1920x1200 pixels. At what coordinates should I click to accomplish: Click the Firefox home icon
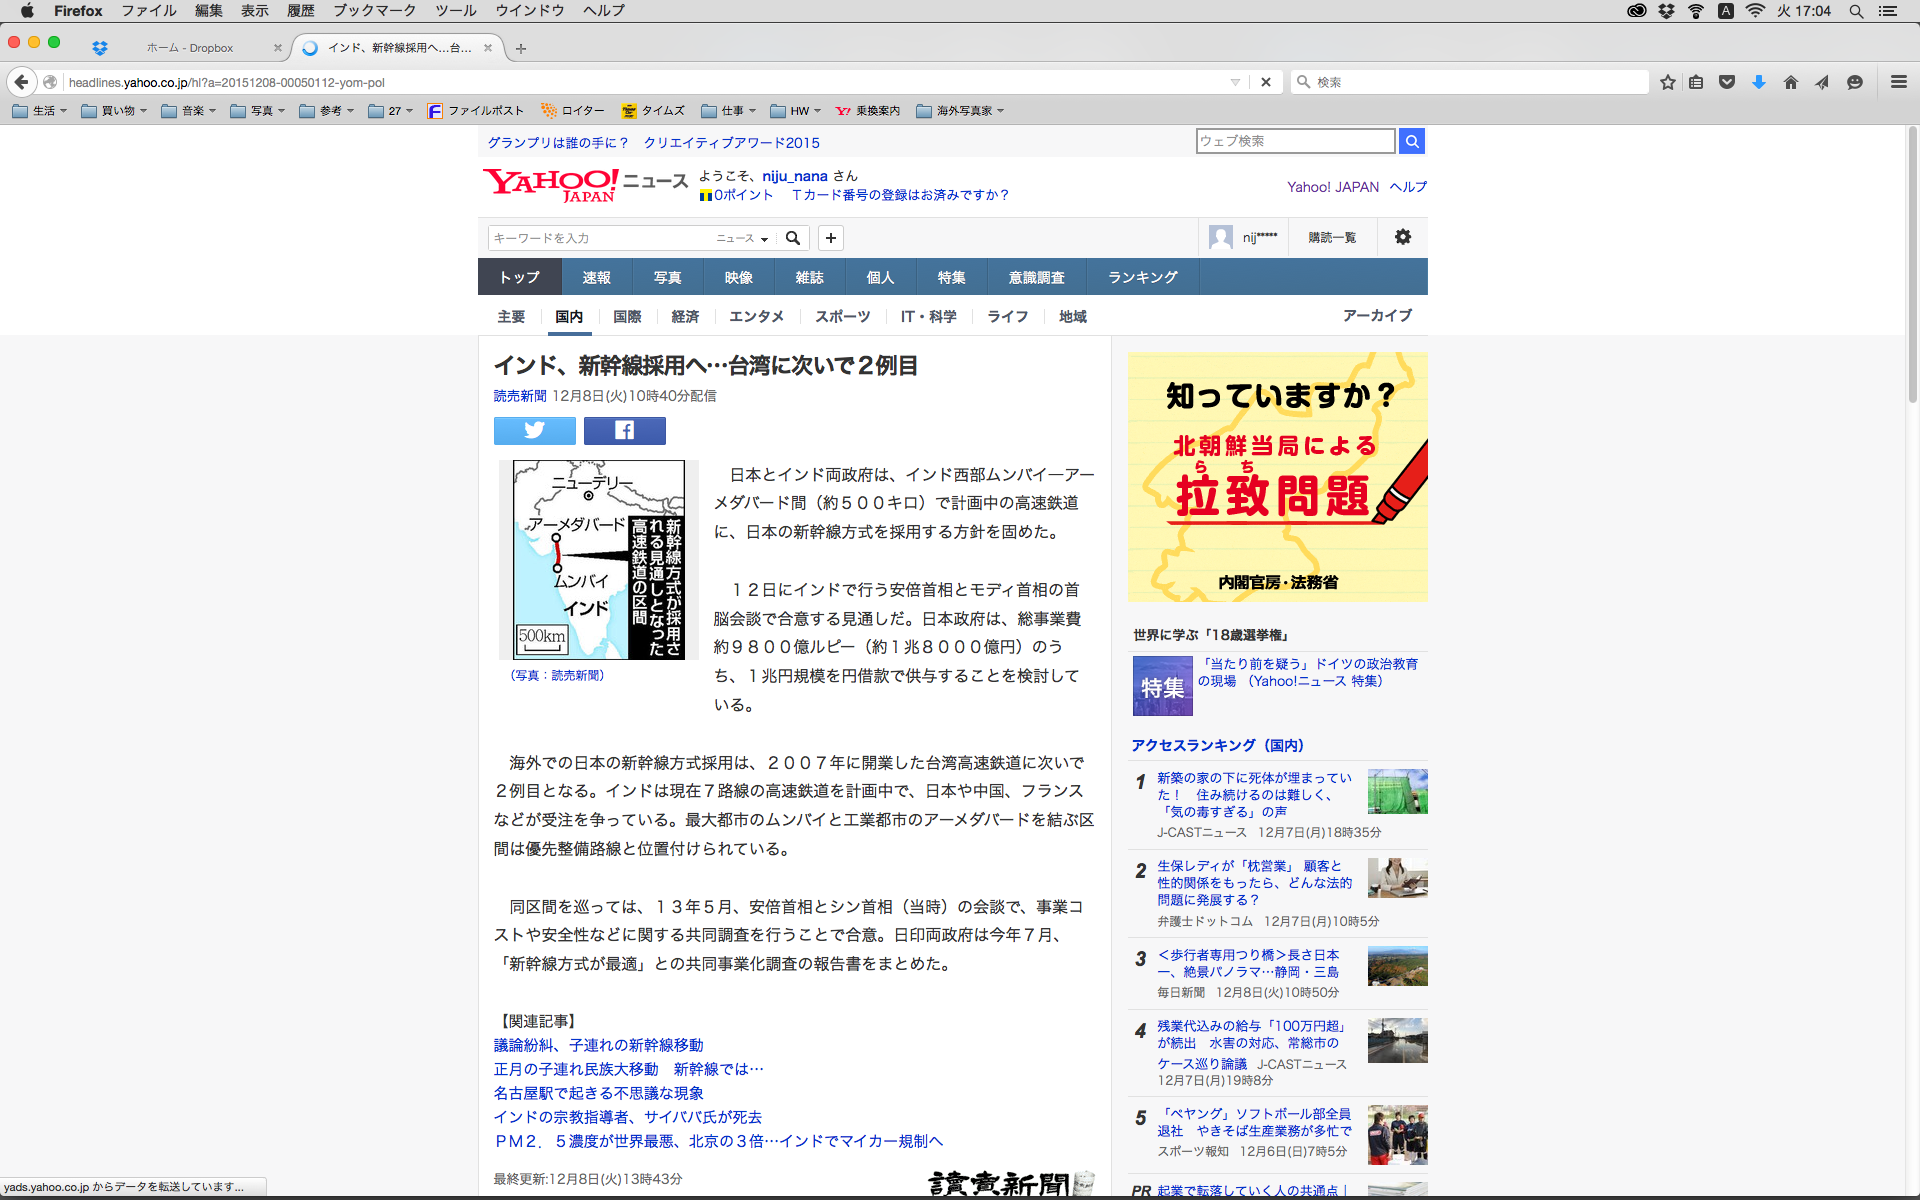pyautogui.click(x=1790, y=82)
